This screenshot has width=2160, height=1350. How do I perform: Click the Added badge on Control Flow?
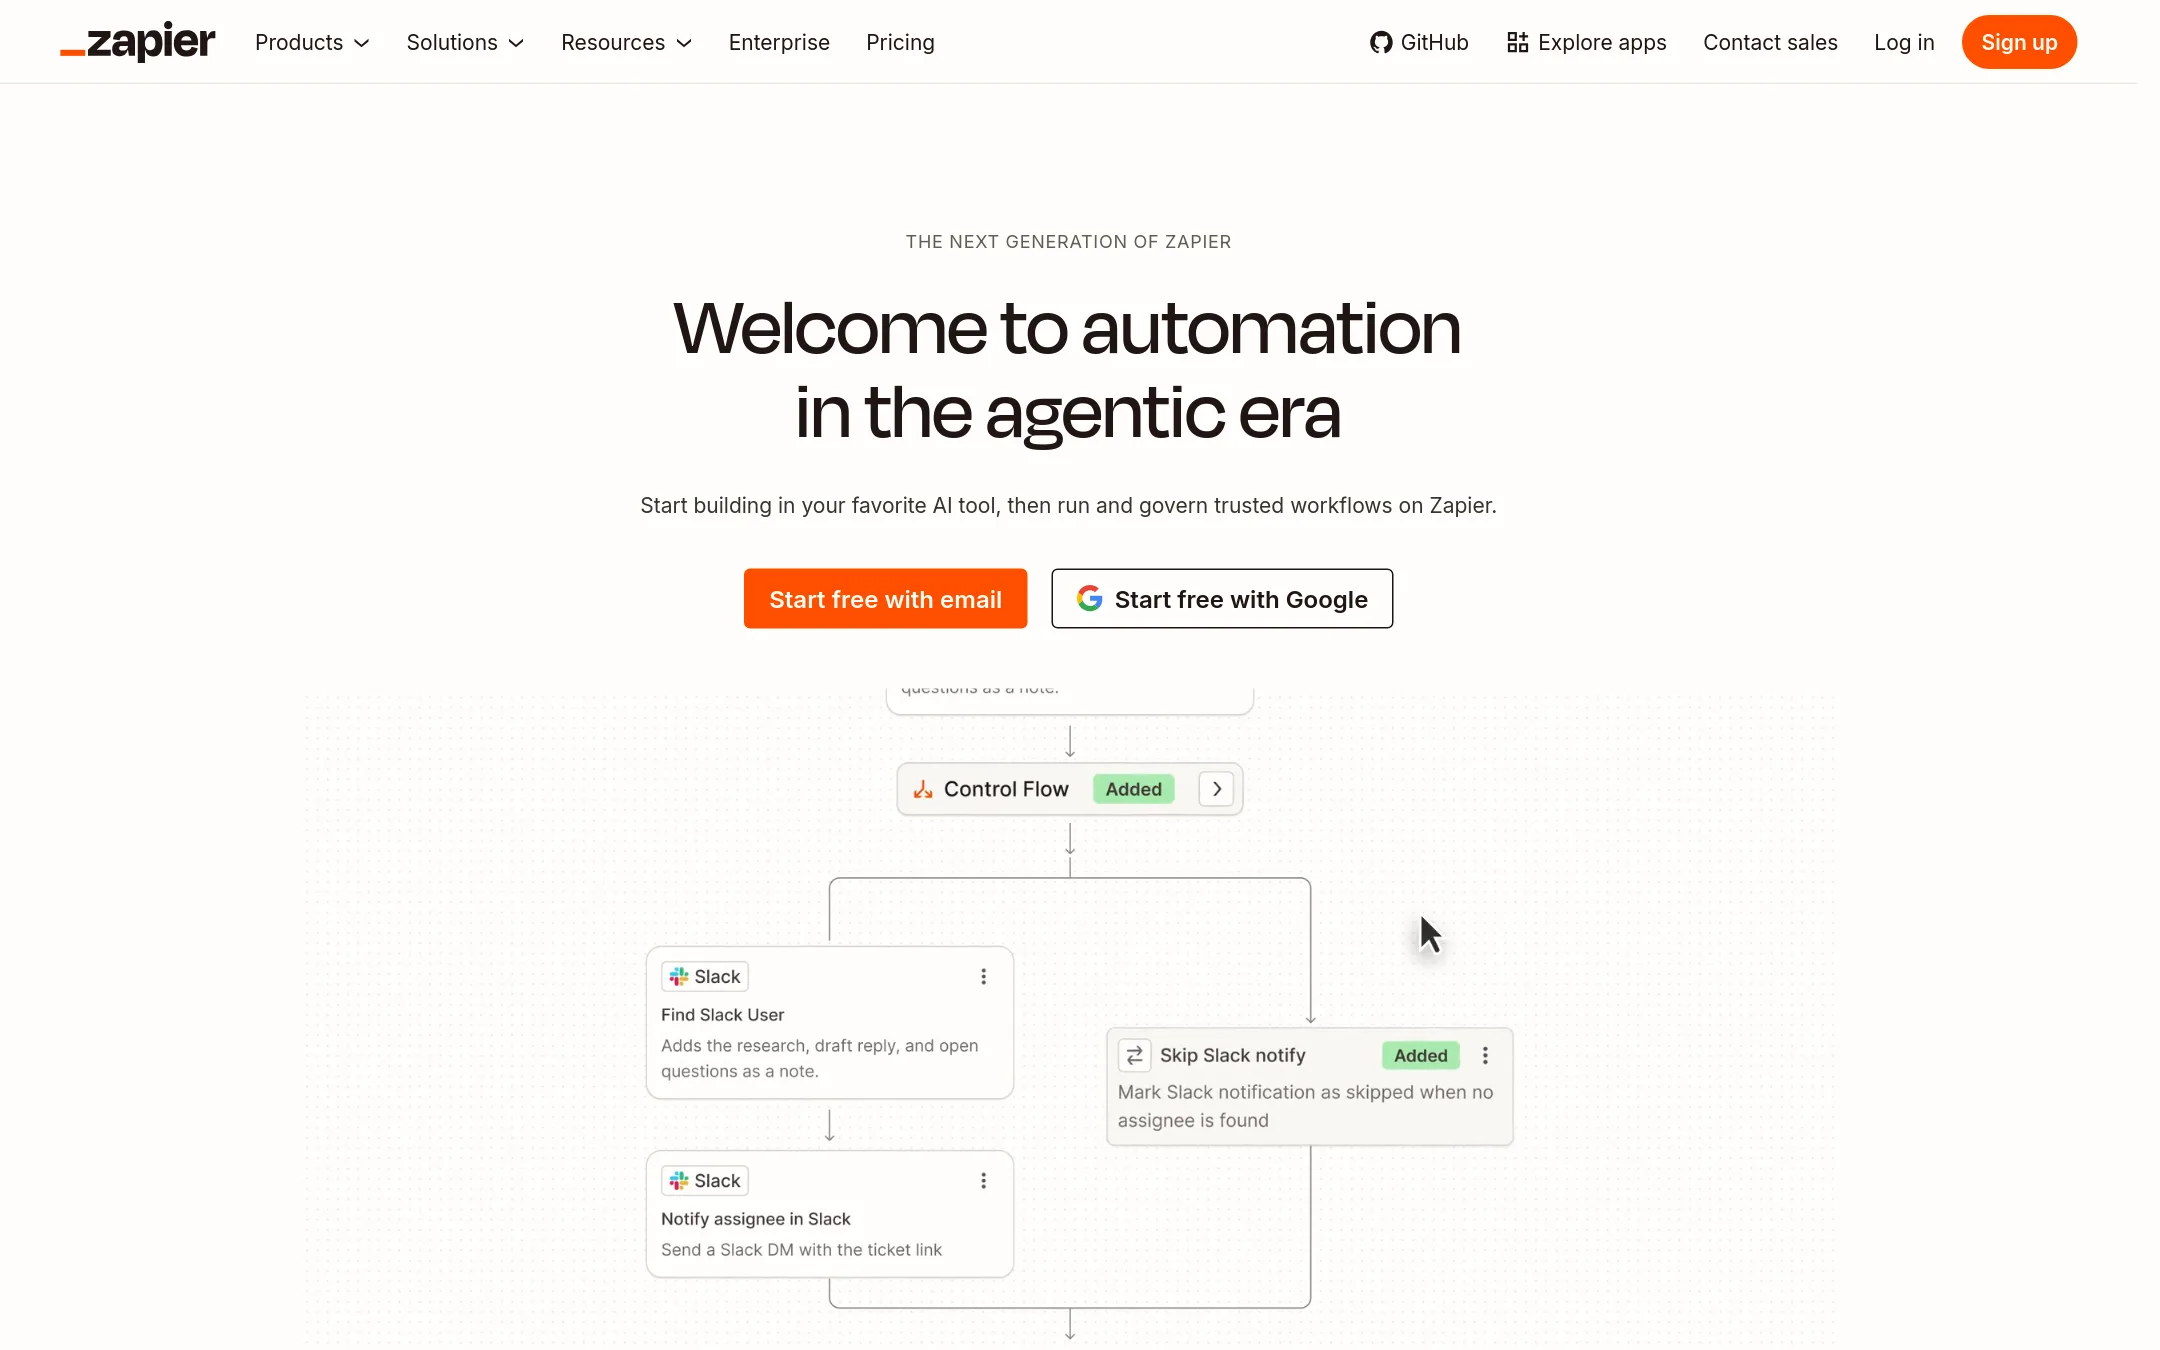[1133, 789]
